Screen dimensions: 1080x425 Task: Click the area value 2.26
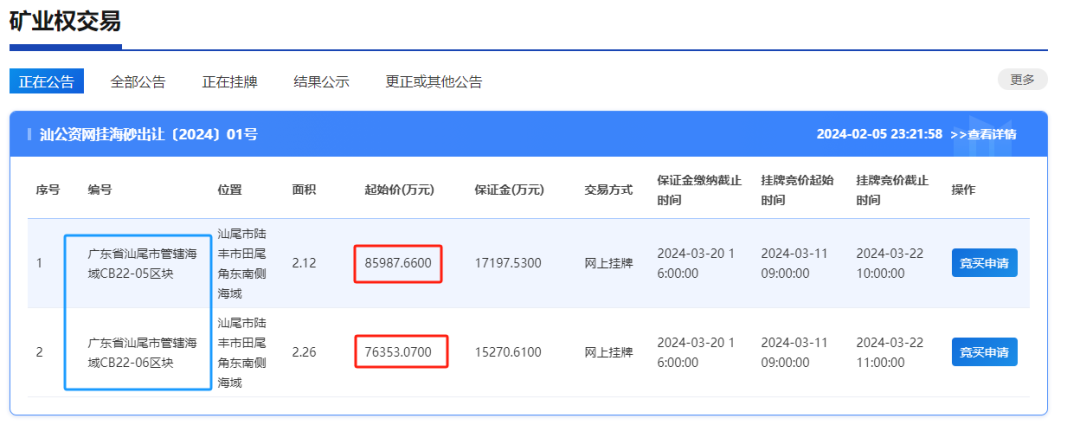tap(304, 352)
